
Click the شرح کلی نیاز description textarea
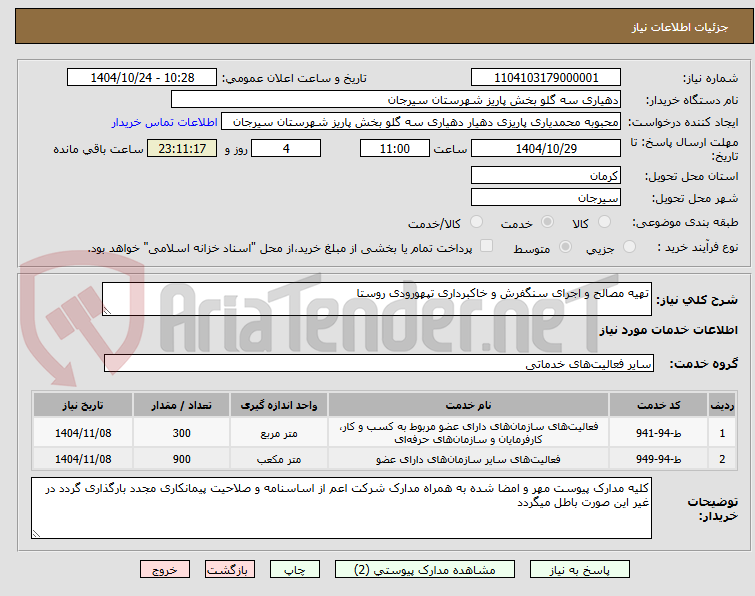click(x=377, y=299)
